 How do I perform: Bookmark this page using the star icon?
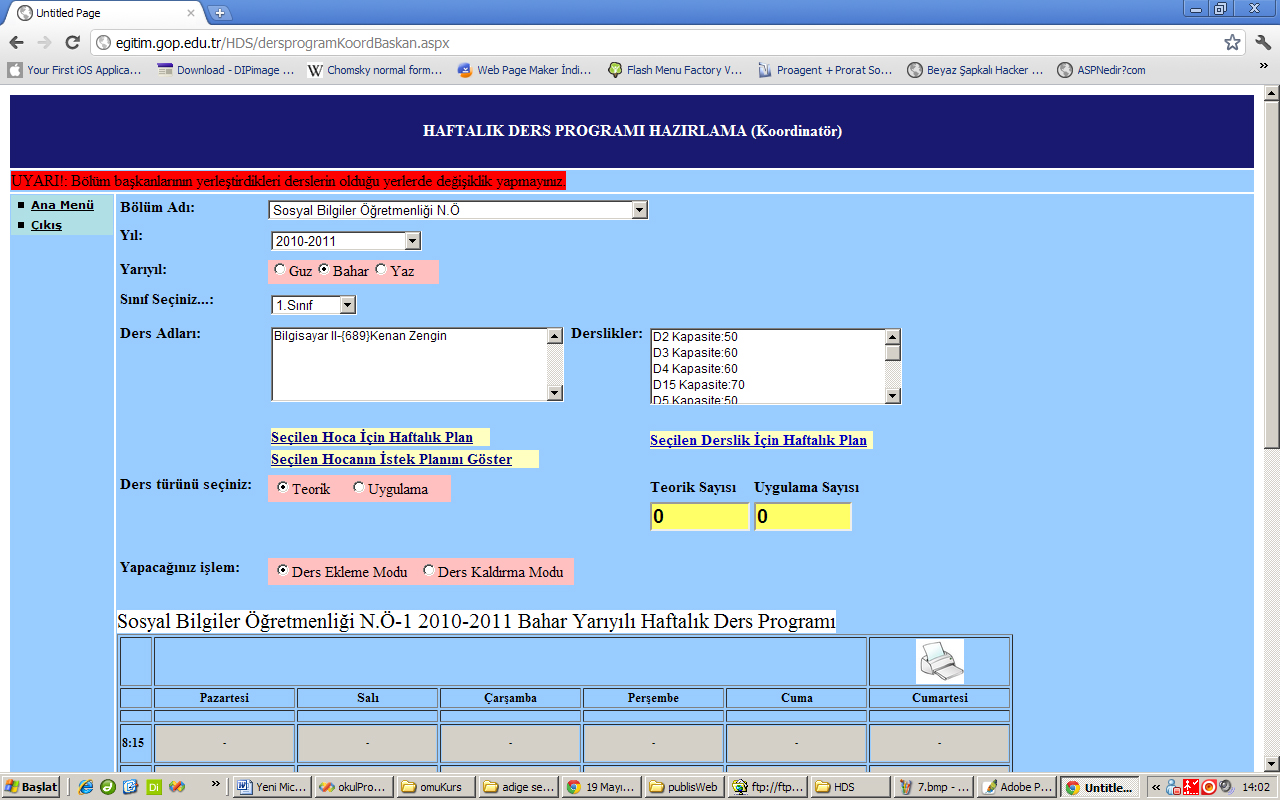click(x=1232, y=43)
